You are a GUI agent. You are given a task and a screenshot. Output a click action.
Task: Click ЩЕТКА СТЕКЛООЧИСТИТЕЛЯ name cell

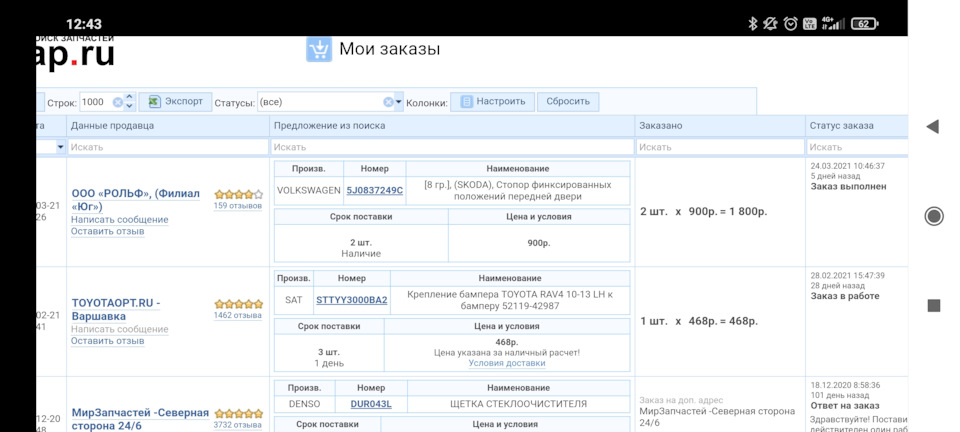point(519,404)
